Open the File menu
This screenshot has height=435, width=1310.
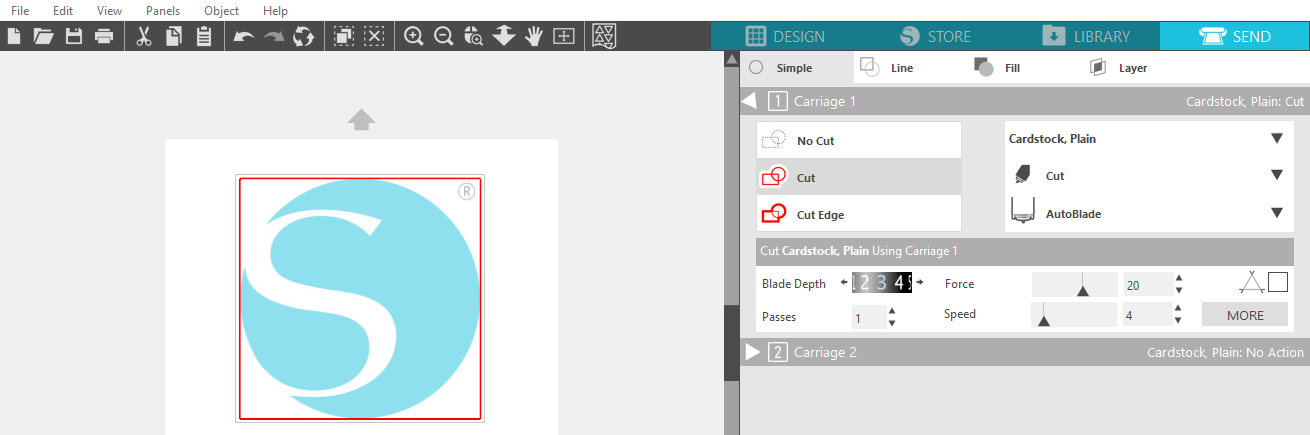pyautogui.click(x=20, y=11)
